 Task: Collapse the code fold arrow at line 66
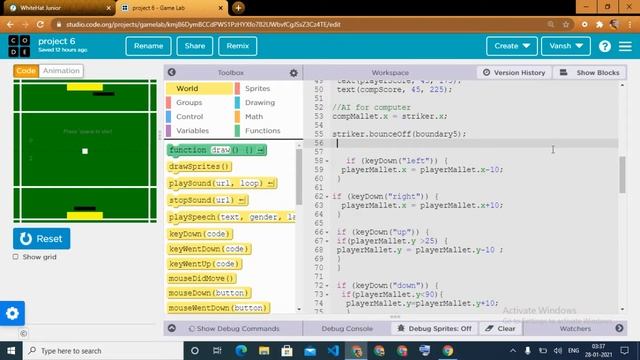tap(327, 232)
